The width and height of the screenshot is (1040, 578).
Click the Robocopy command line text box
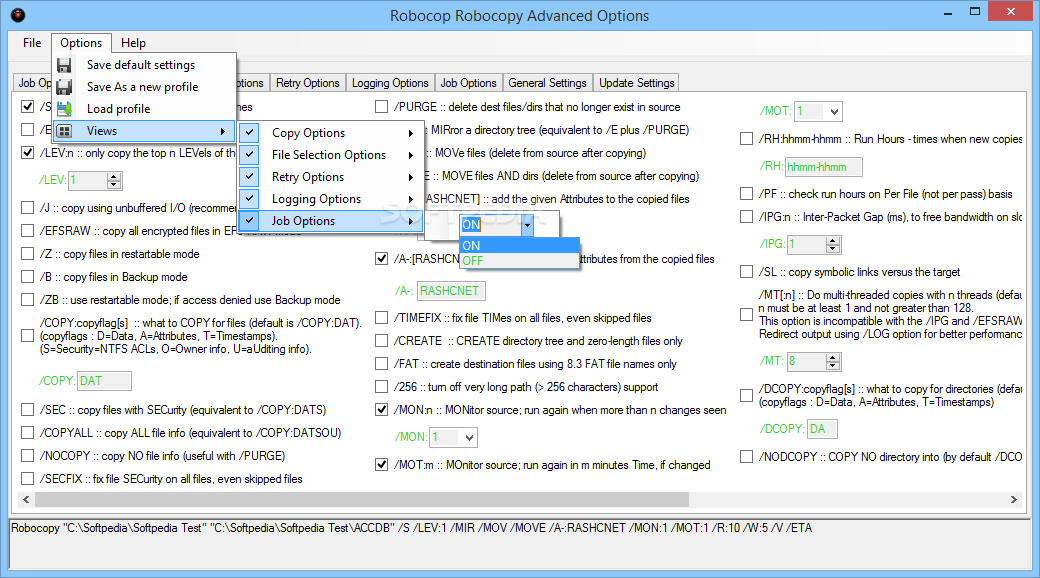pos(519,543)
